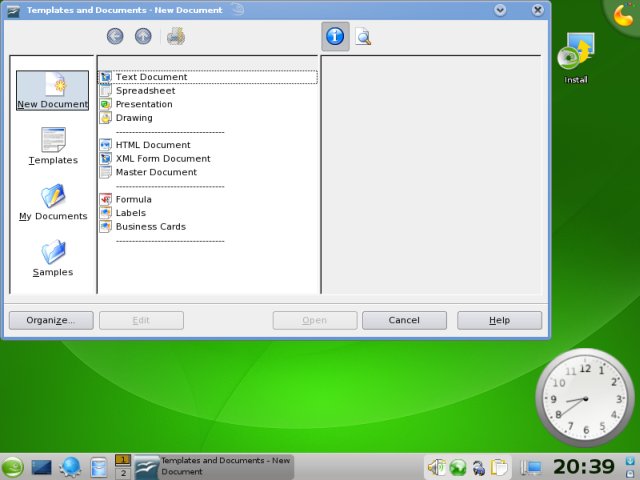Open the Install icon on the desktop
640x480 pixels.
point(576,60)
